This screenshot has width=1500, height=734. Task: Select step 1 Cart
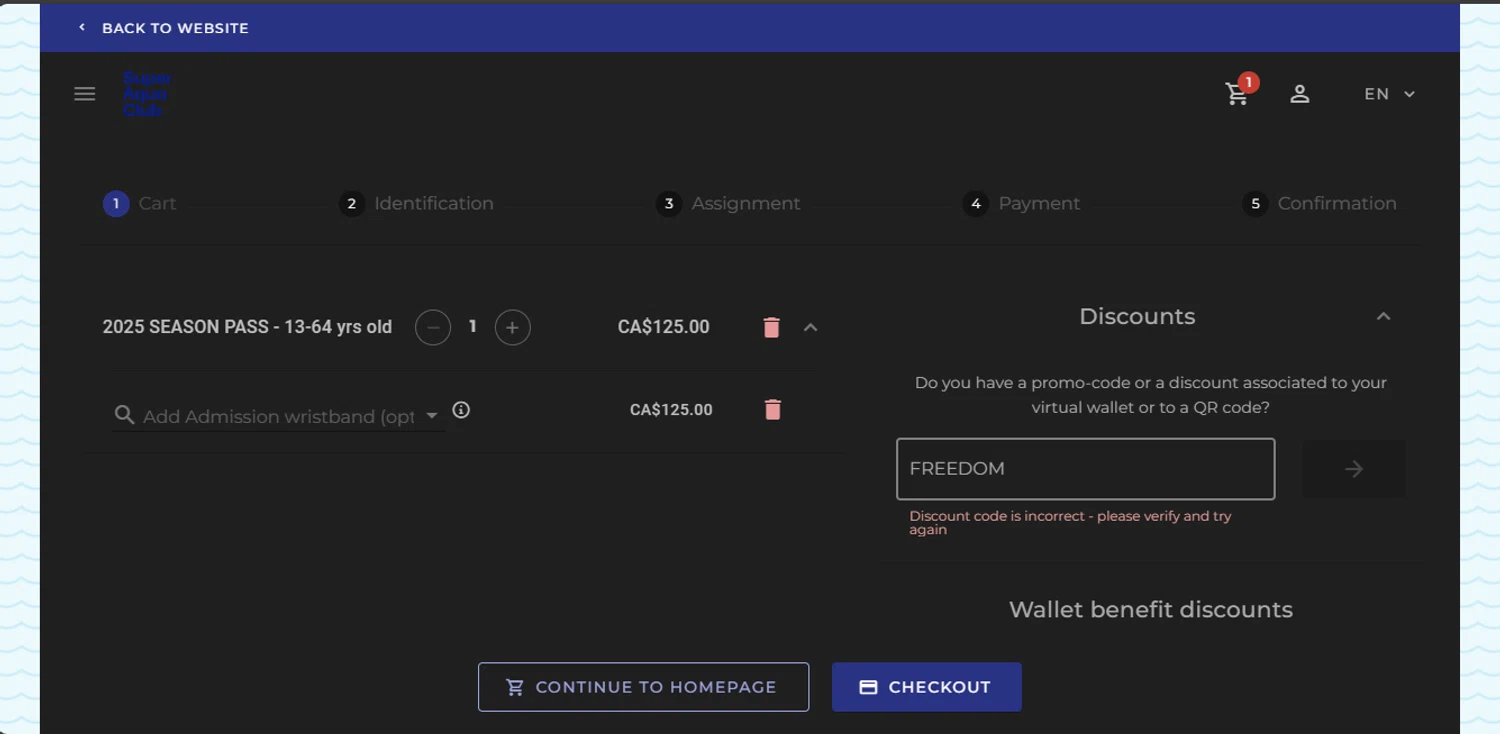(140, 204)
